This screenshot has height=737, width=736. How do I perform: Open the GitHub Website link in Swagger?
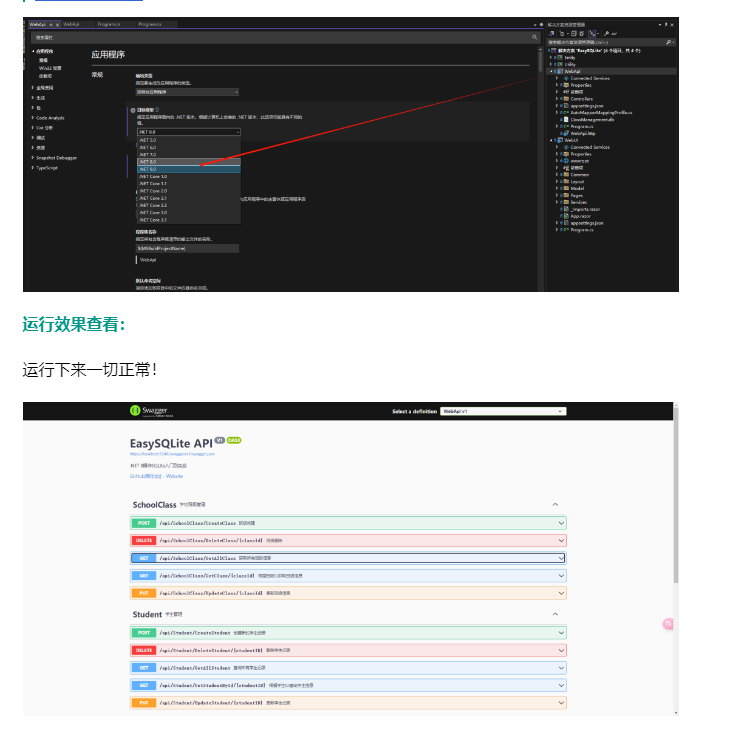click(x=156, y=476)
